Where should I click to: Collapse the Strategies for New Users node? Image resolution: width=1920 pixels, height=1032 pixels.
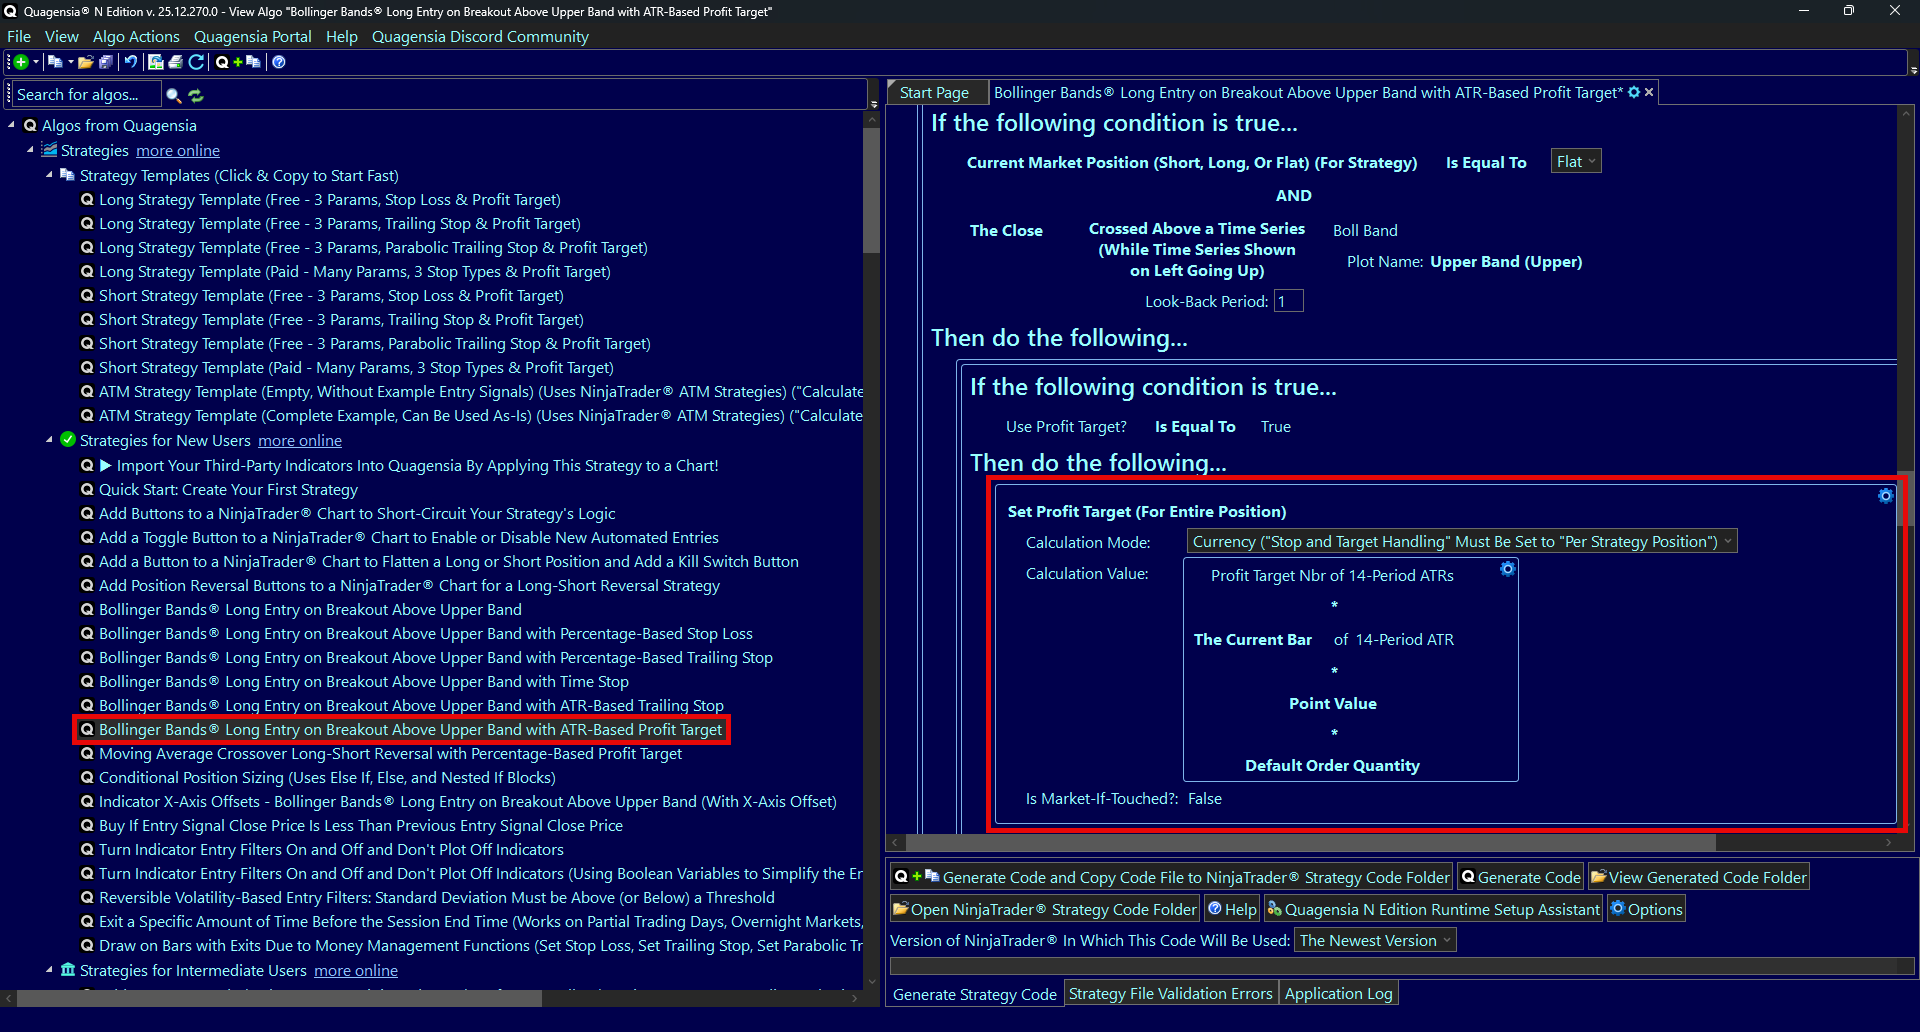pos(49,440)
